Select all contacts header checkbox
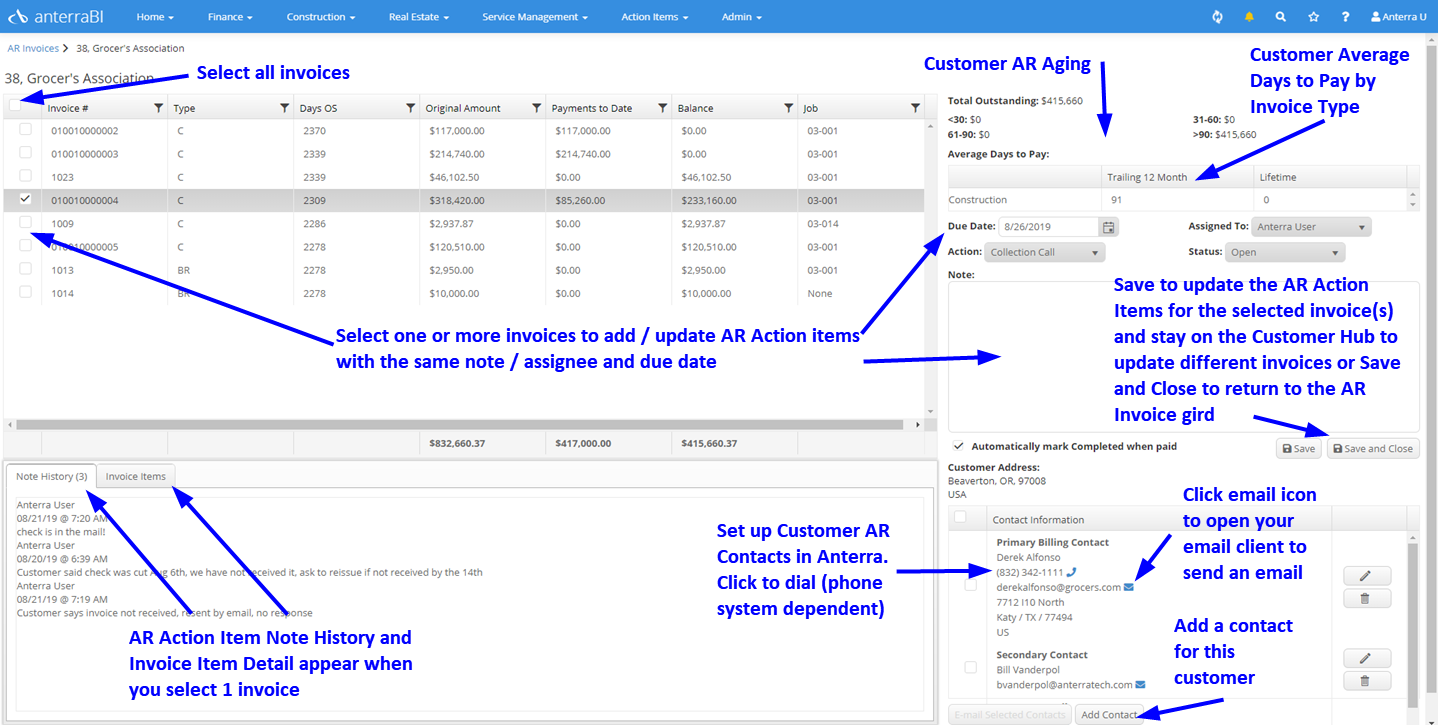 960,517
